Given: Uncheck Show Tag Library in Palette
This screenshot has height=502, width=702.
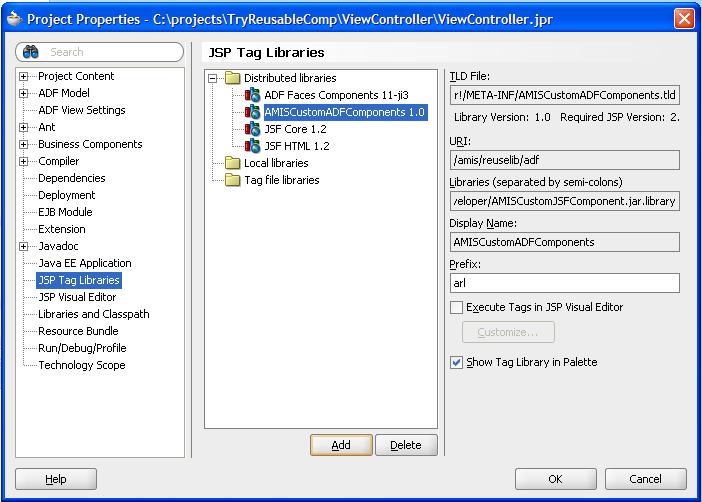Looking at the screenshot, I should [457, 362].
